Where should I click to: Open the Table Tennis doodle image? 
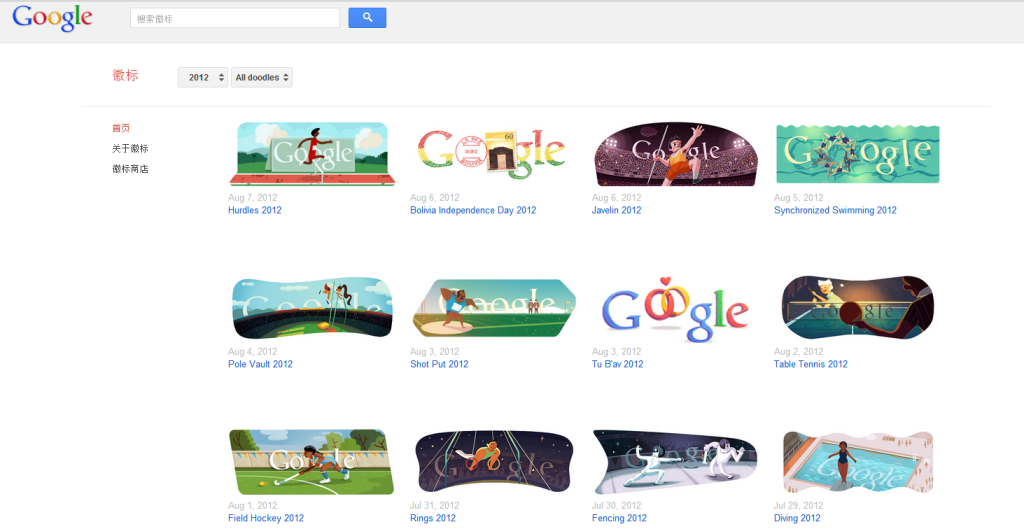(x=857, y=307)
